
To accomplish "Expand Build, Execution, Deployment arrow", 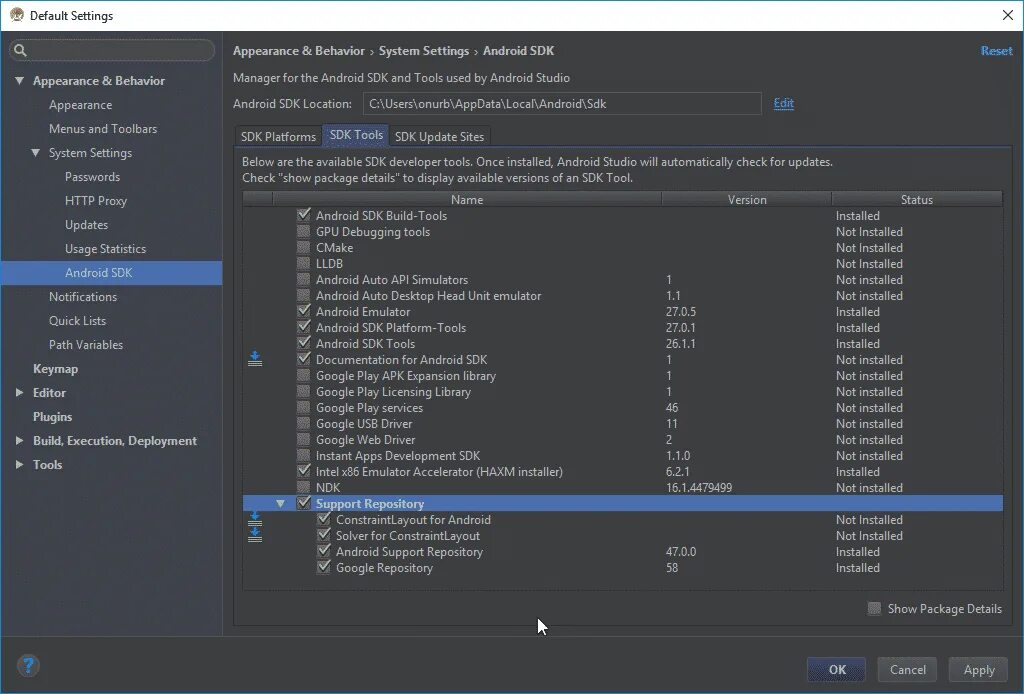I will 20,441.
